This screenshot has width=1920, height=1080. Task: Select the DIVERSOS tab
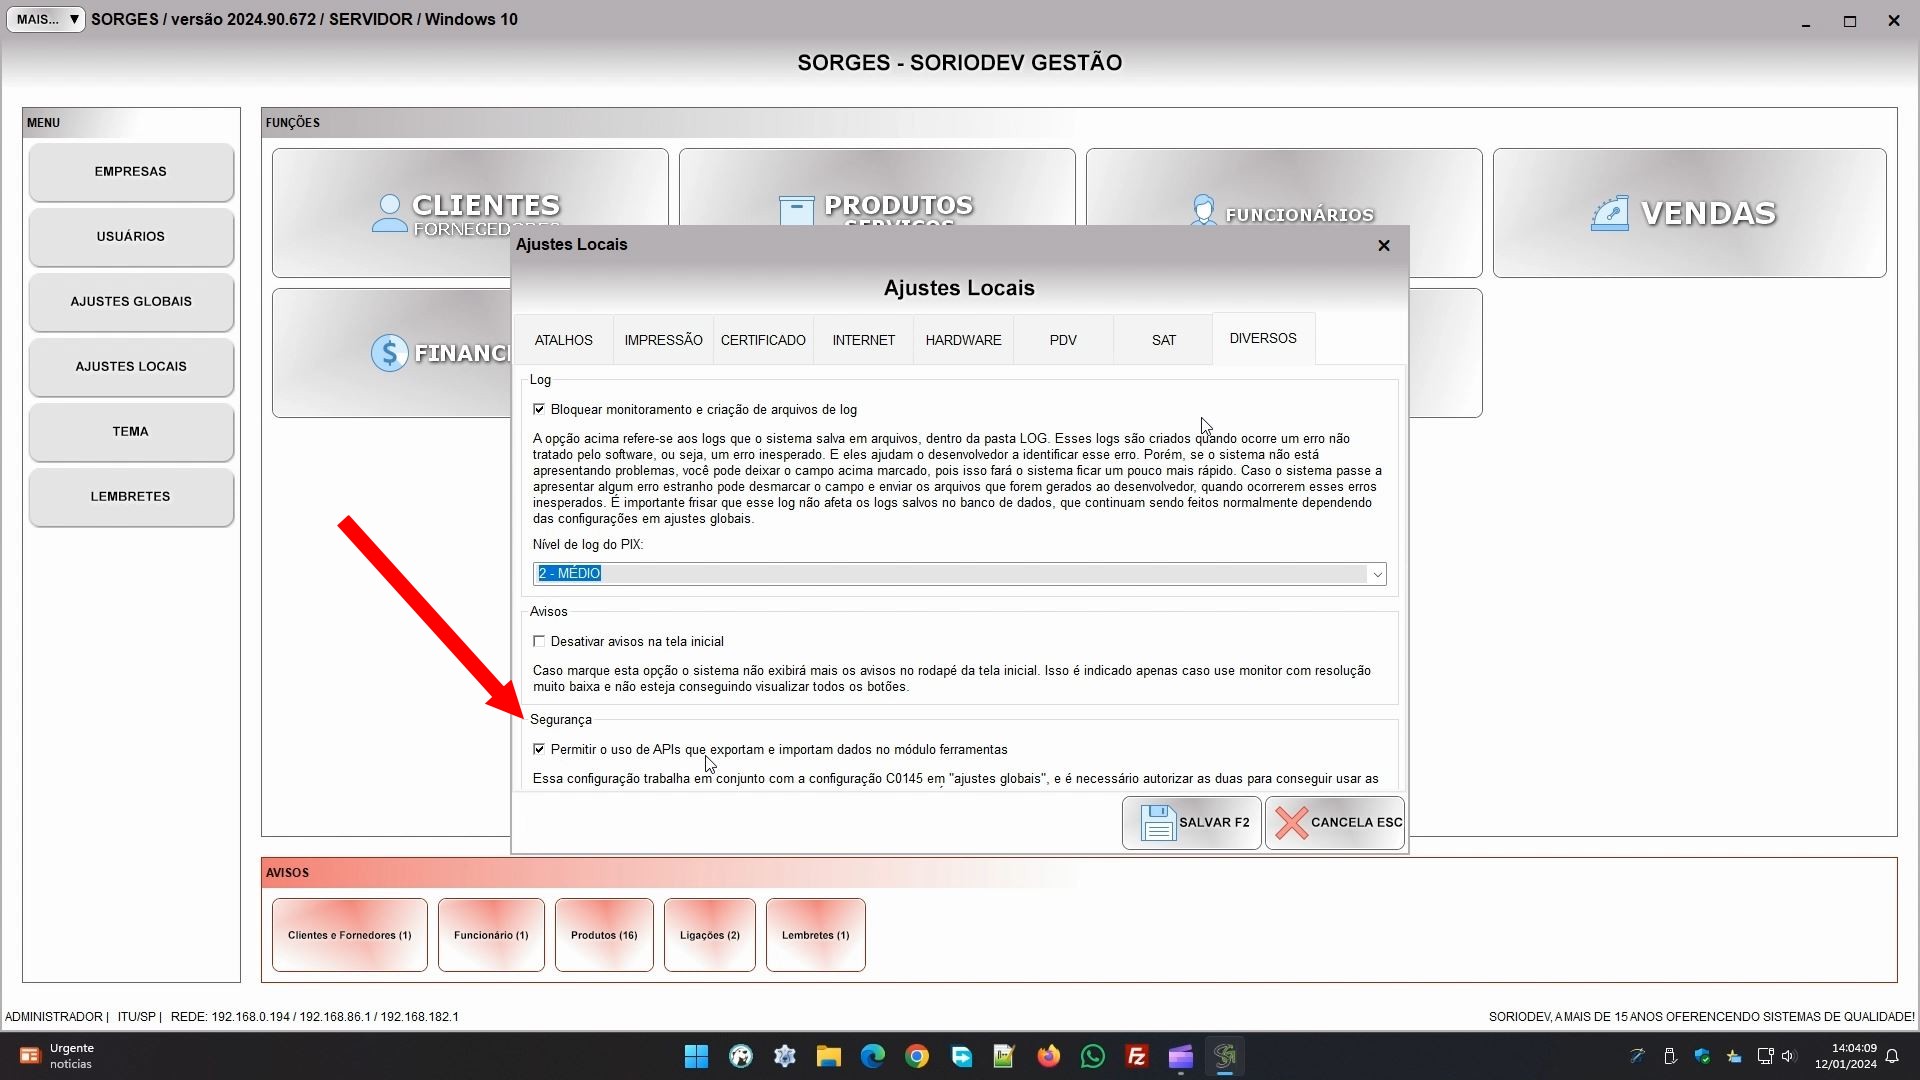(1263, 338)
